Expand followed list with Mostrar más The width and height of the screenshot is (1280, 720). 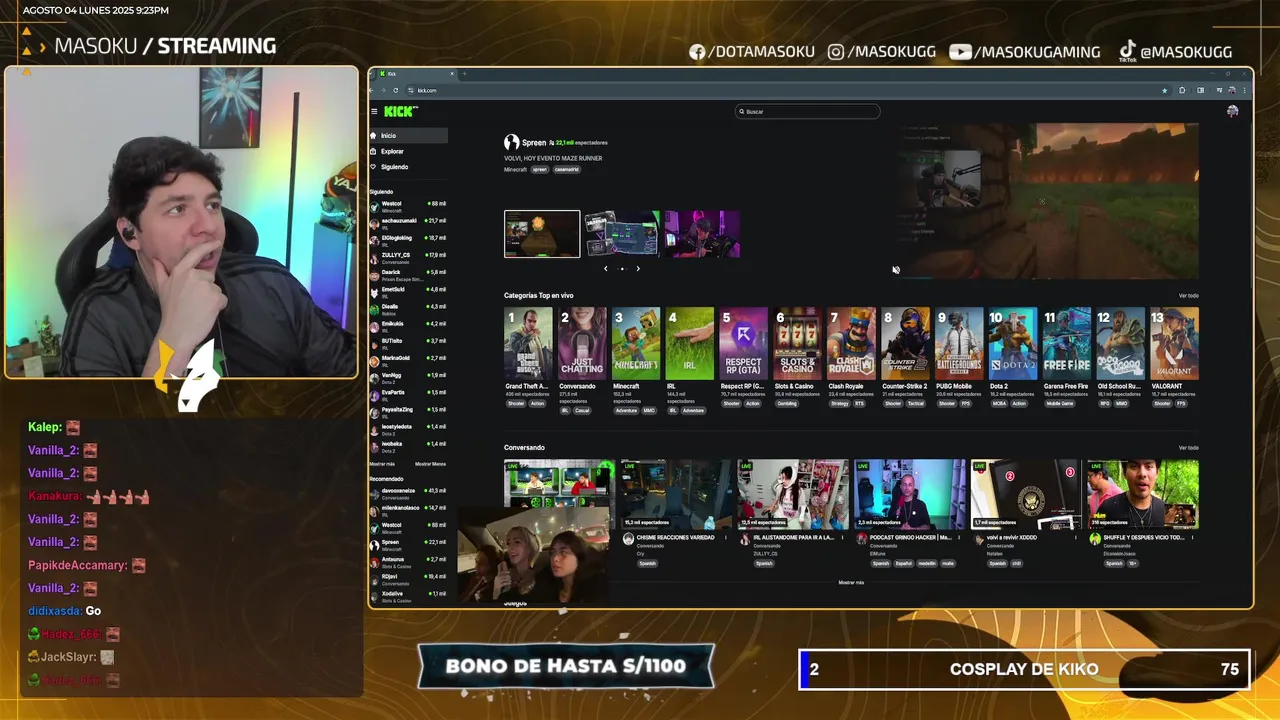[382, 464]
